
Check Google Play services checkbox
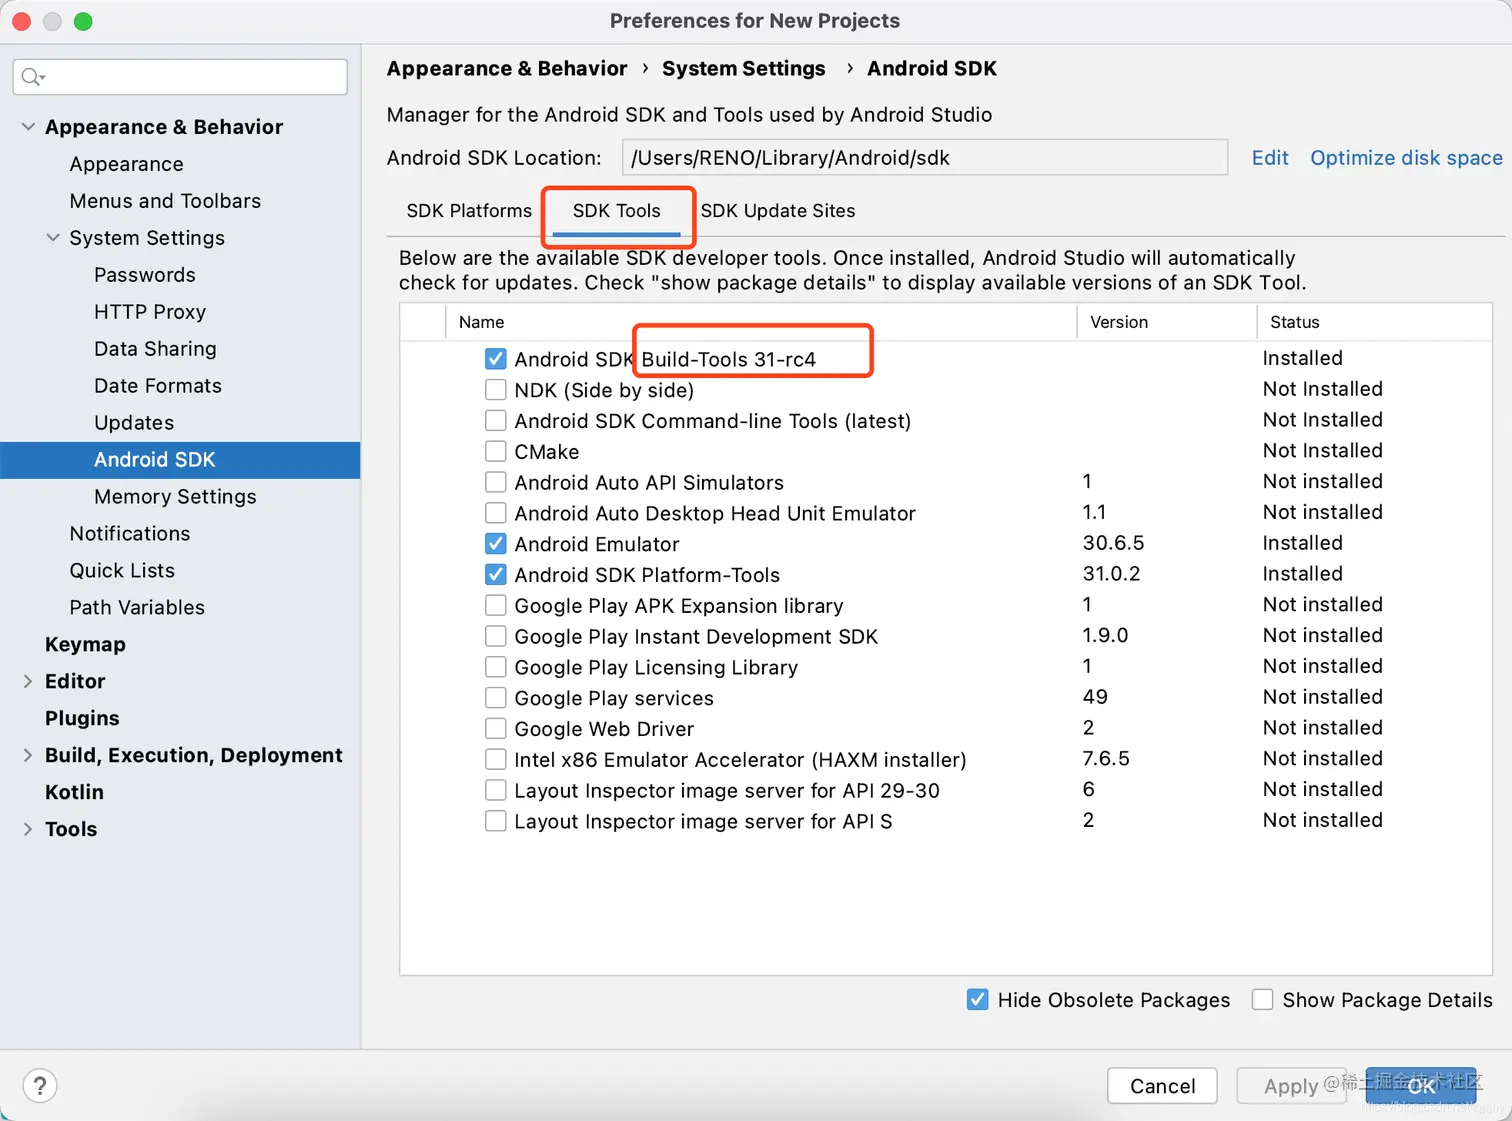click(x=495, y=698)
